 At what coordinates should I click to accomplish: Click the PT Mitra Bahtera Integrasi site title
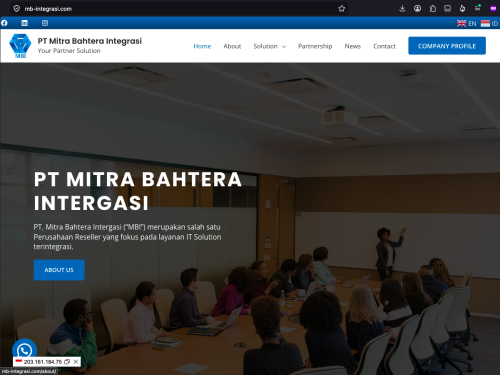tap(90, 41)
